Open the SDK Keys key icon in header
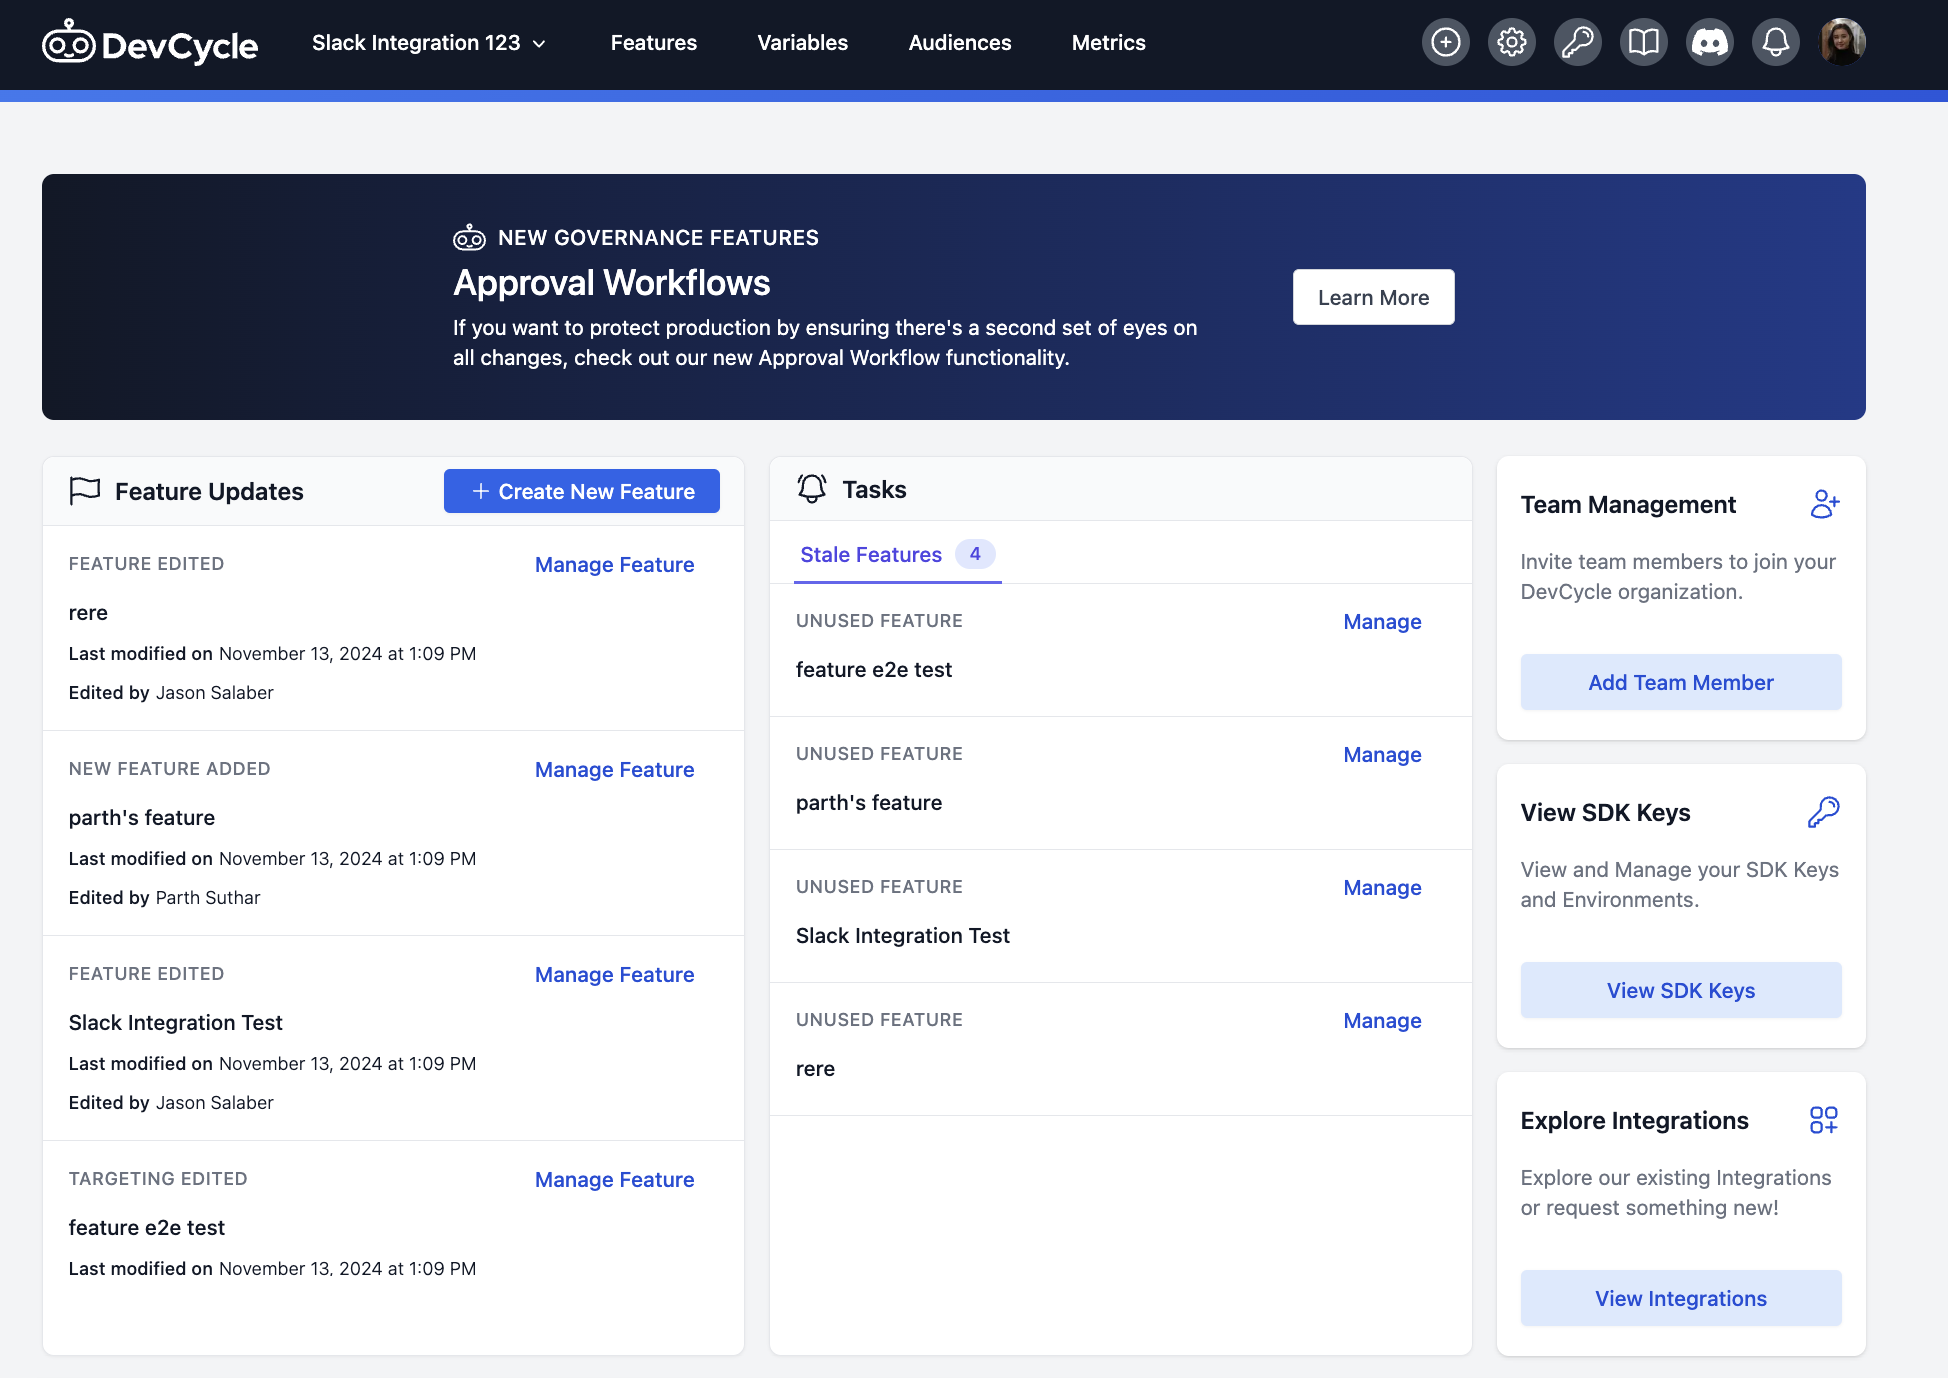 (1577, 42)
